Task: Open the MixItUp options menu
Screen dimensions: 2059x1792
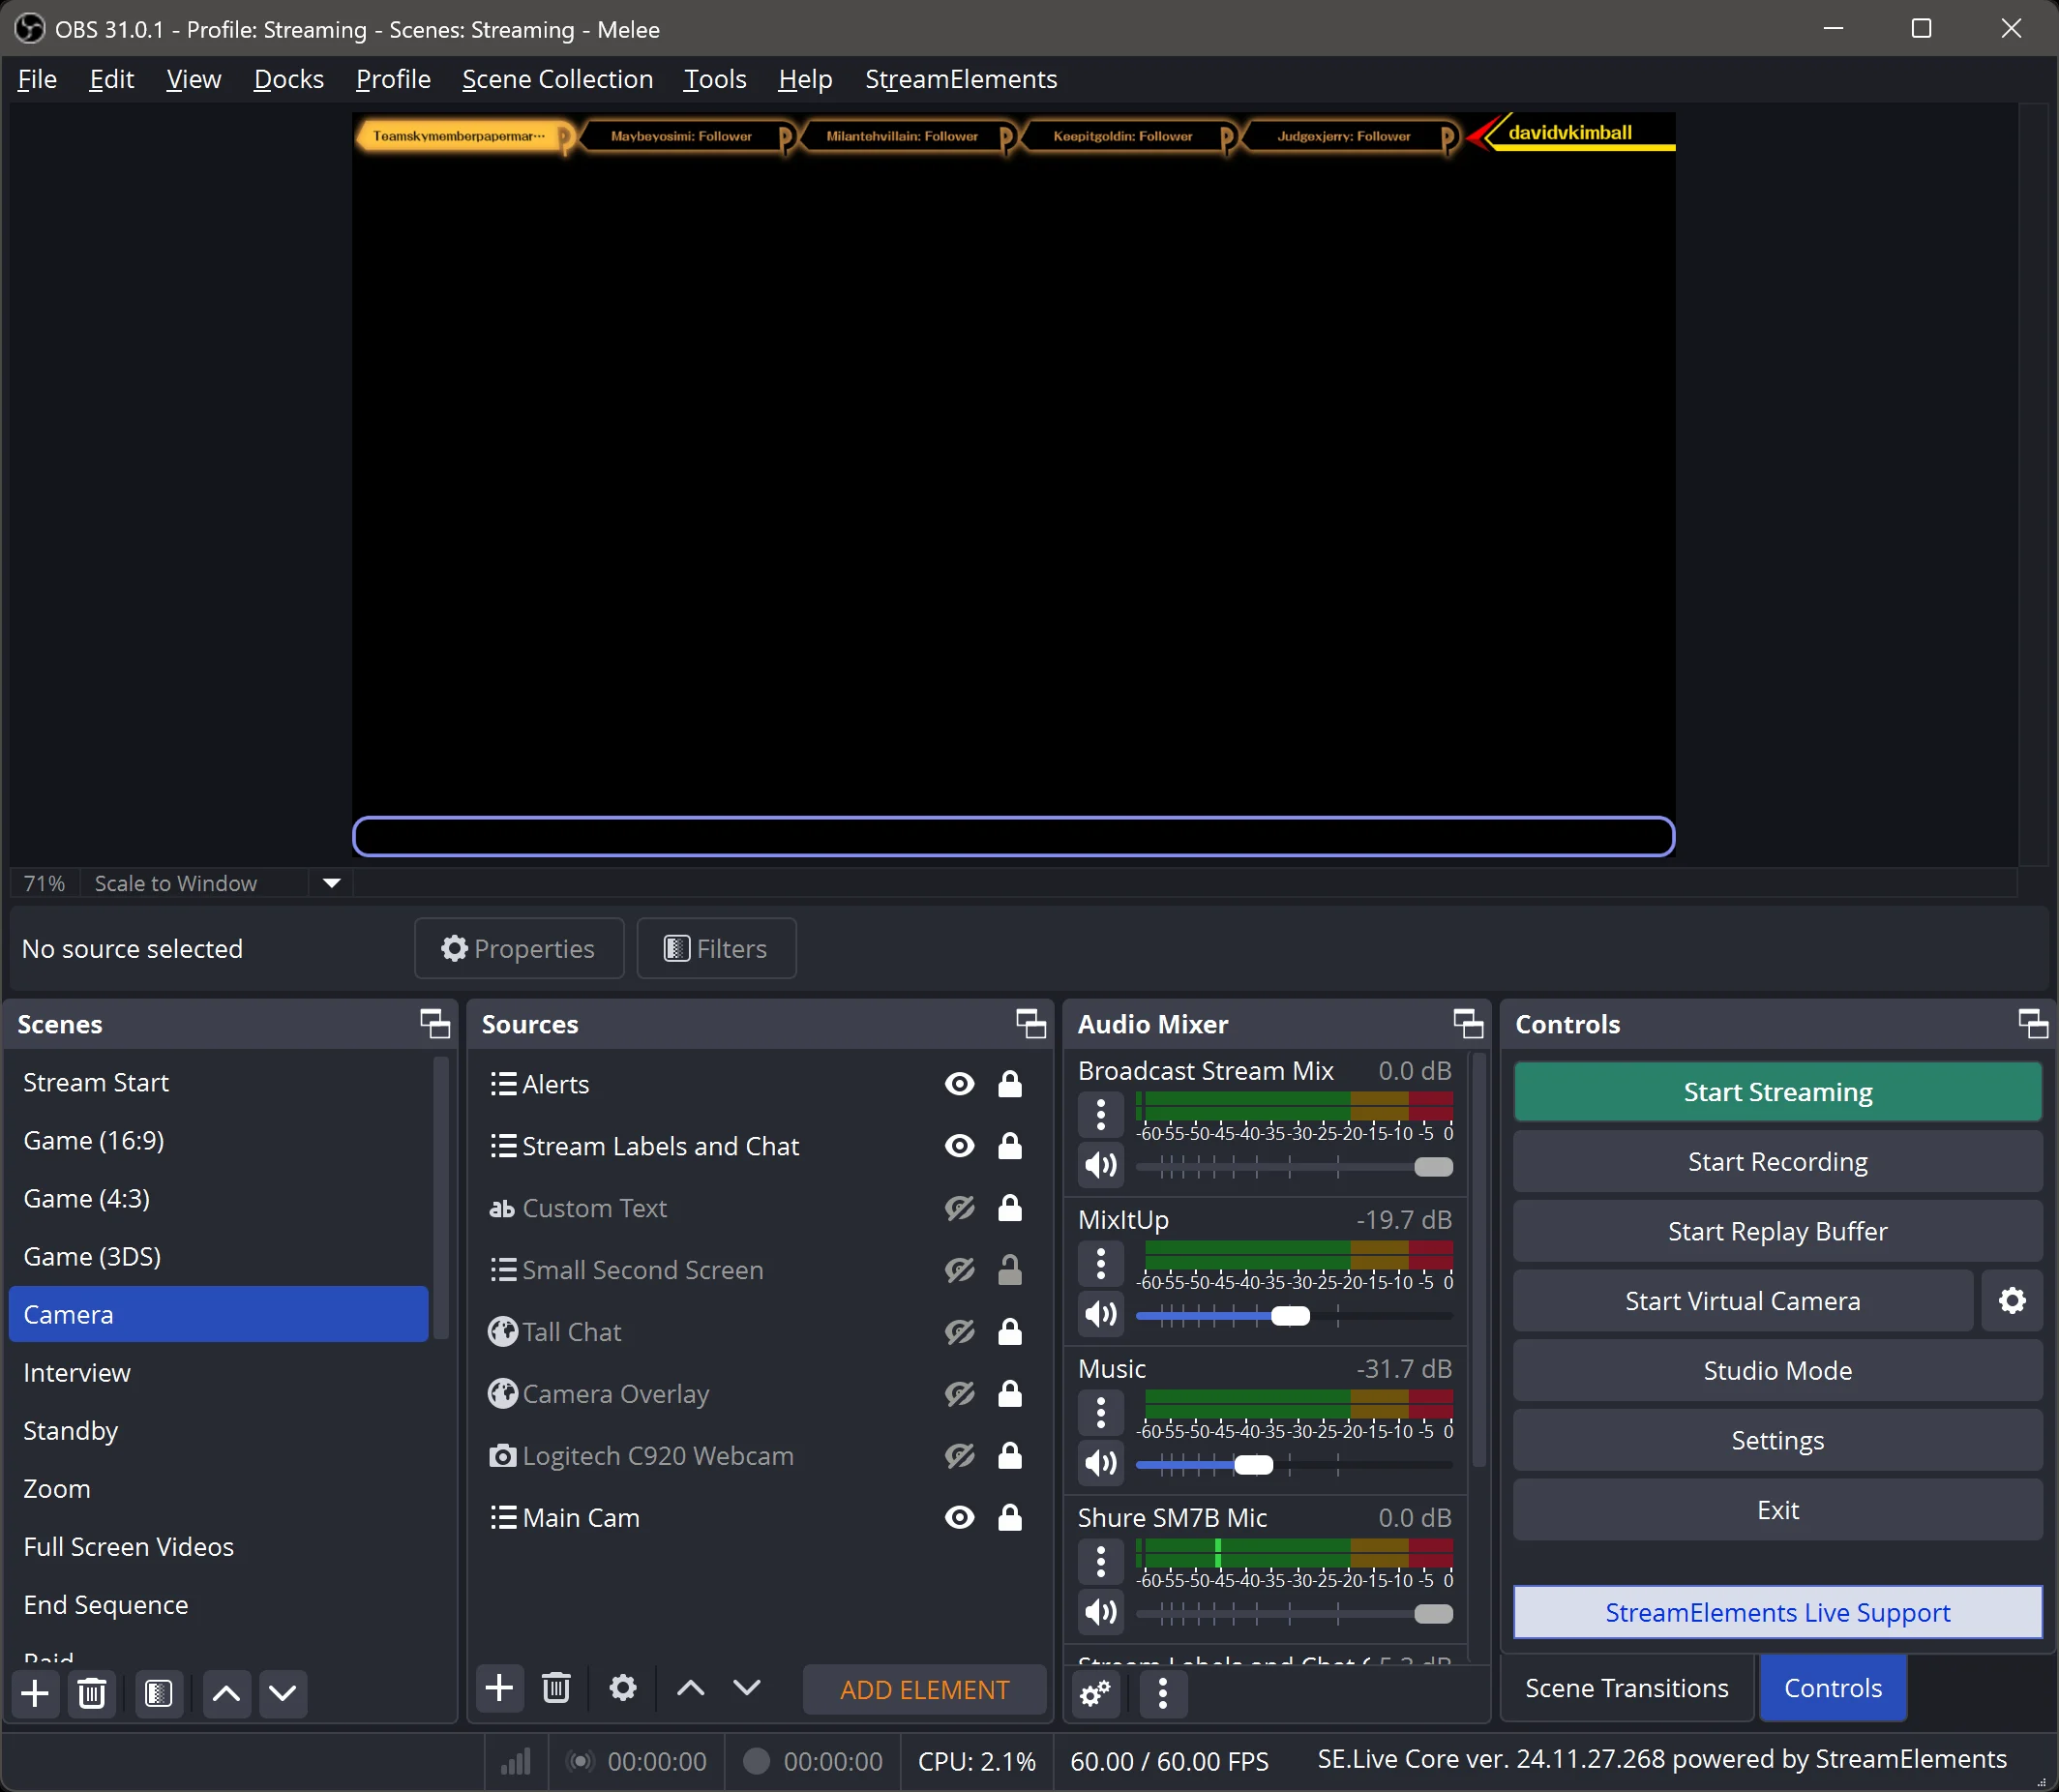Action: pyautogui.click(x=1100, y=1263)
